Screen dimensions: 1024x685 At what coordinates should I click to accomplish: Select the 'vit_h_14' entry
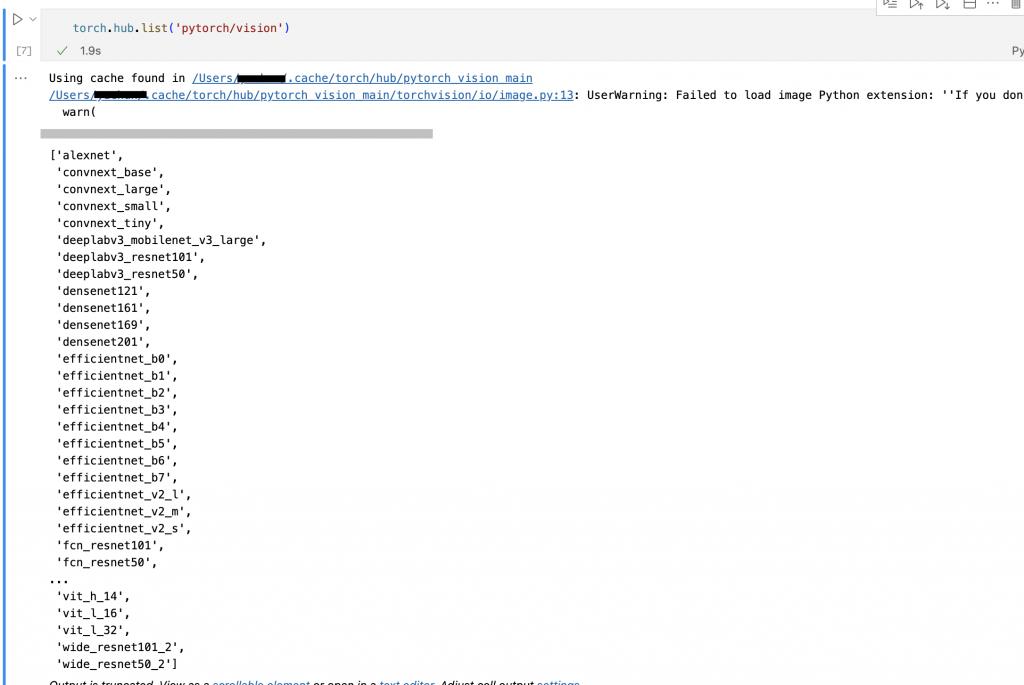pyautogui.click(x=93, y=597)
